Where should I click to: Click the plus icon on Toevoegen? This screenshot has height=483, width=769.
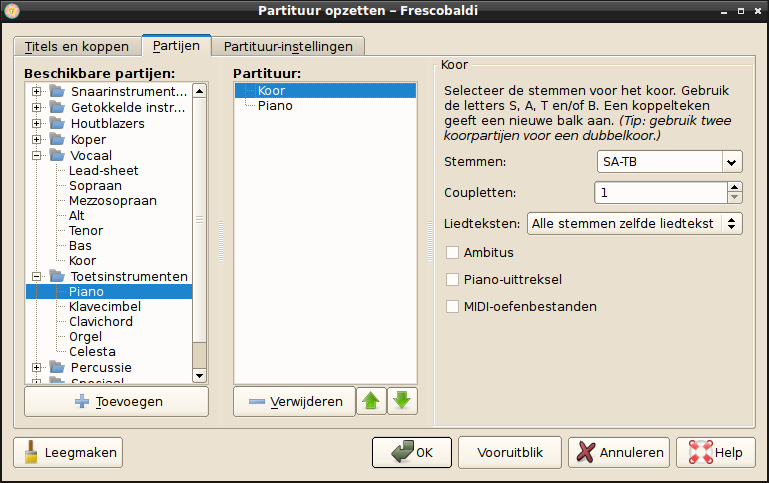click(x=82, y=401)
